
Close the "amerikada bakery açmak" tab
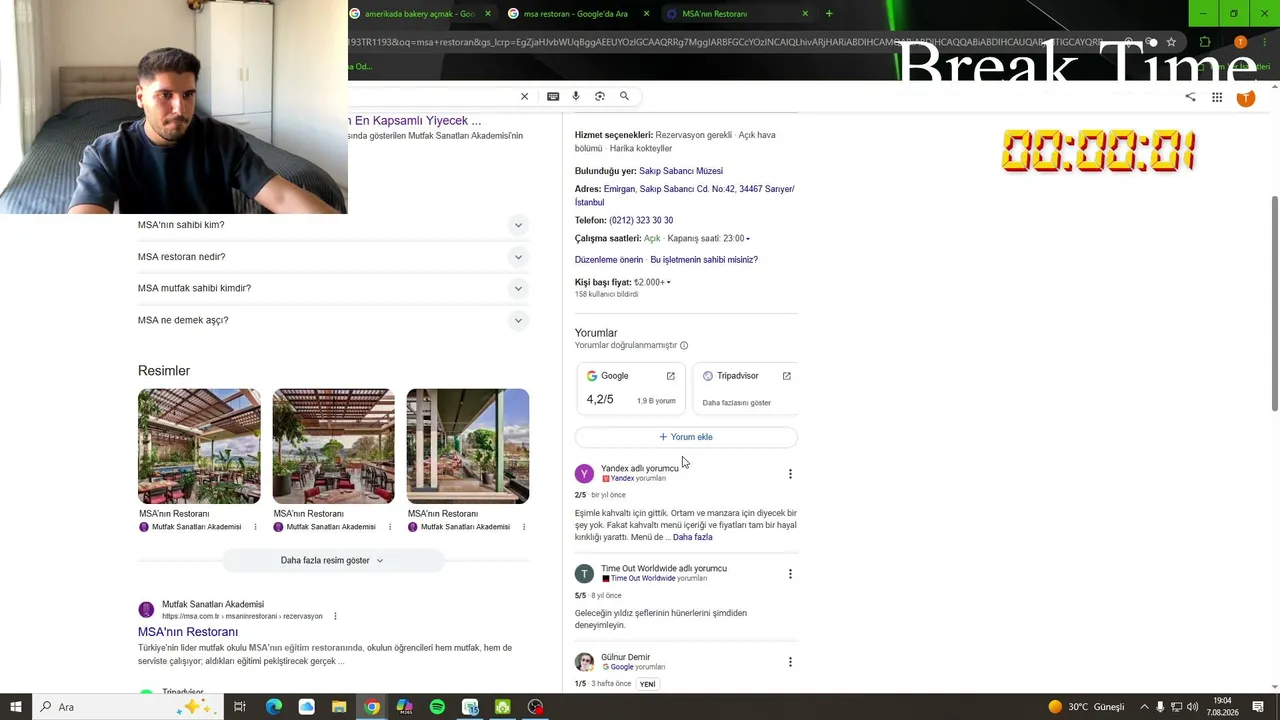(x=488, y=14)
